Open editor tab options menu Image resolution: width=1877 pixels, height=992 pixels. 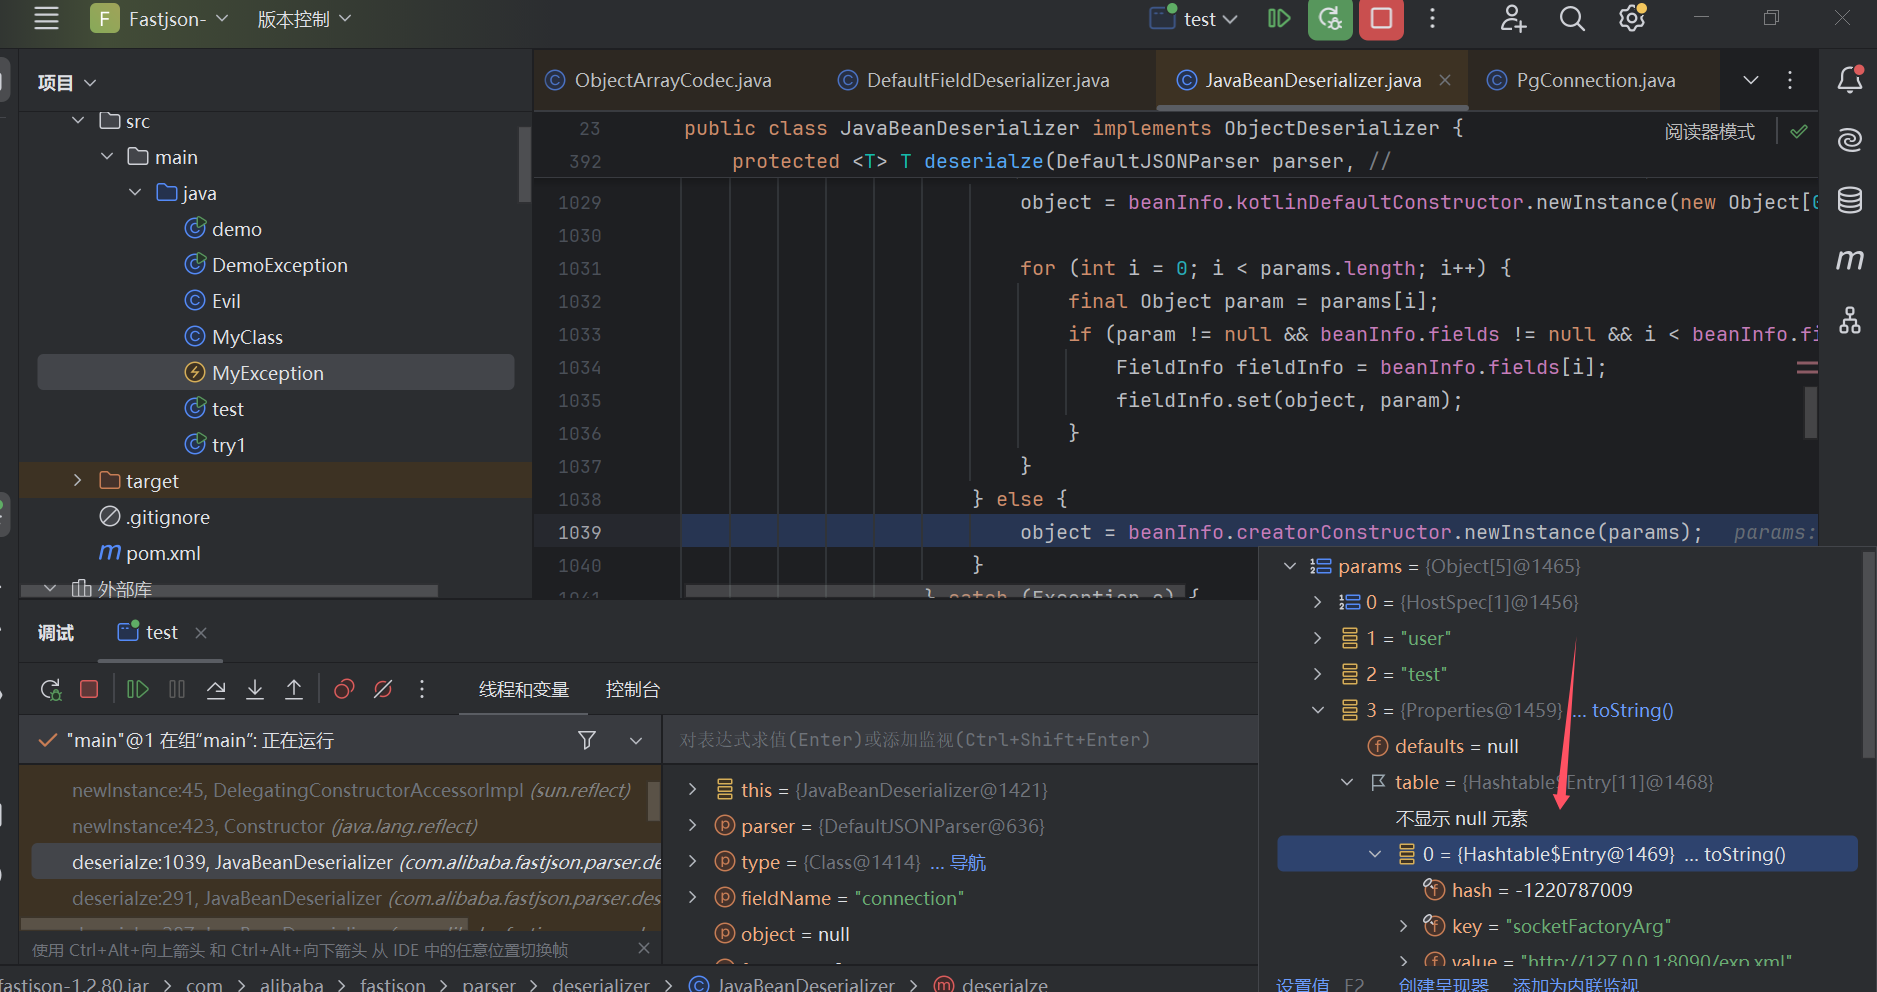point(1790,80)
